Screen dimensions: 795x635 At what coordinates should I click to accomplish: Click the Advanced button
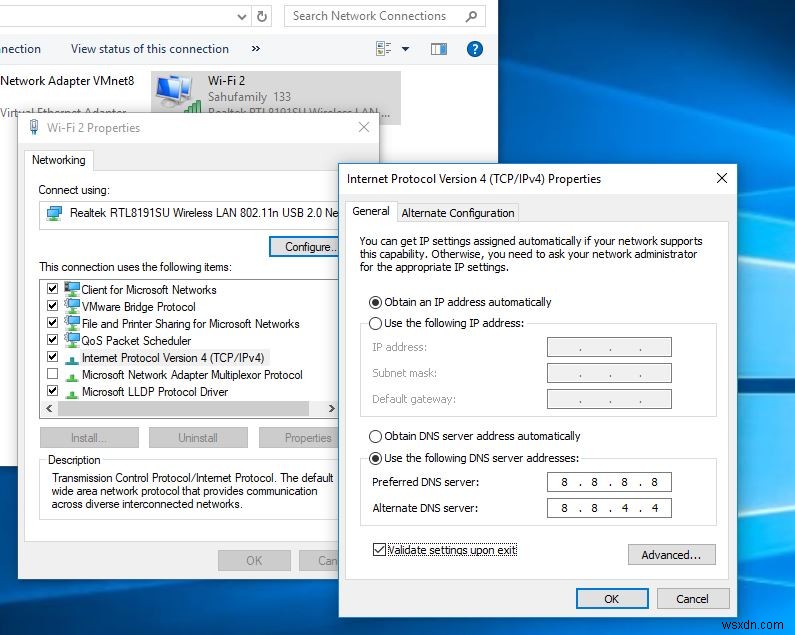click(671, 555)
